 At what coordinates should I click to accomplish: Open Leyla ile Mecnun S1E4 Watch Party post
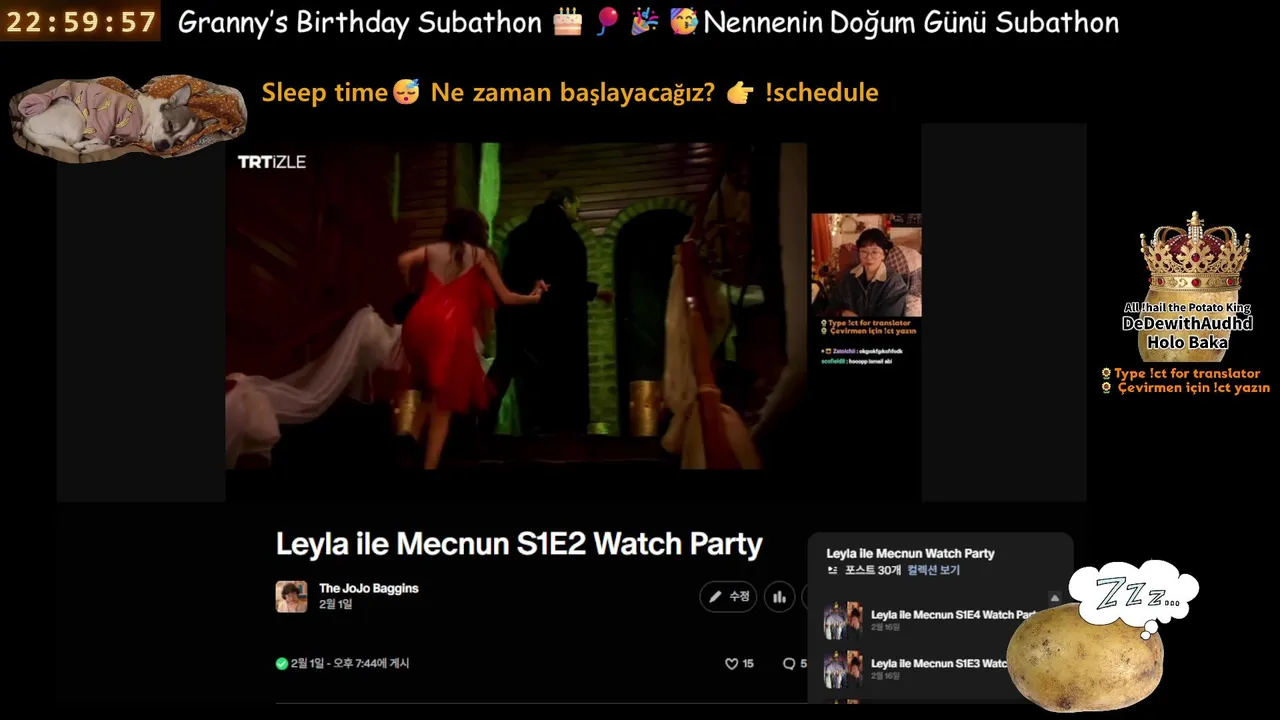953,615
